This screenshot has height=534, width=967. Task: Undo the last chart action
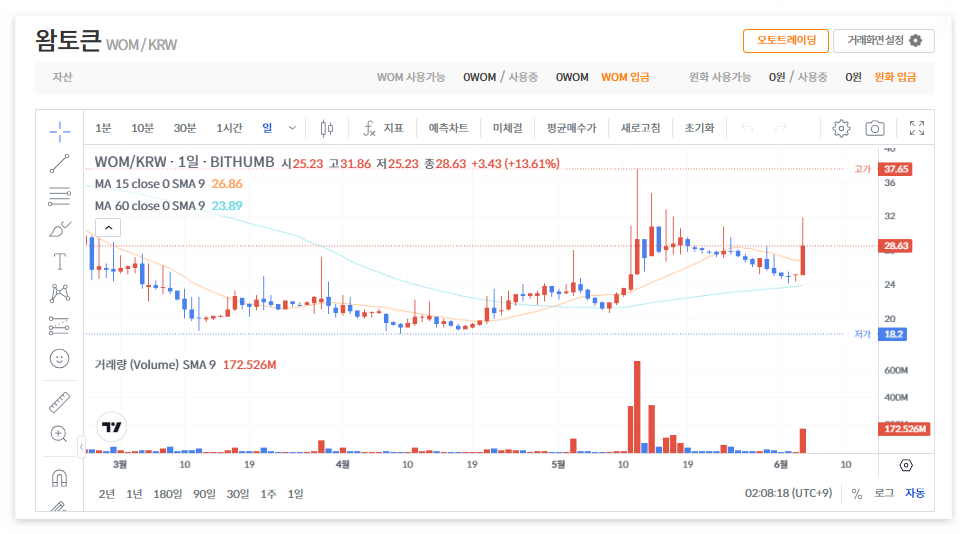[747, 128]
